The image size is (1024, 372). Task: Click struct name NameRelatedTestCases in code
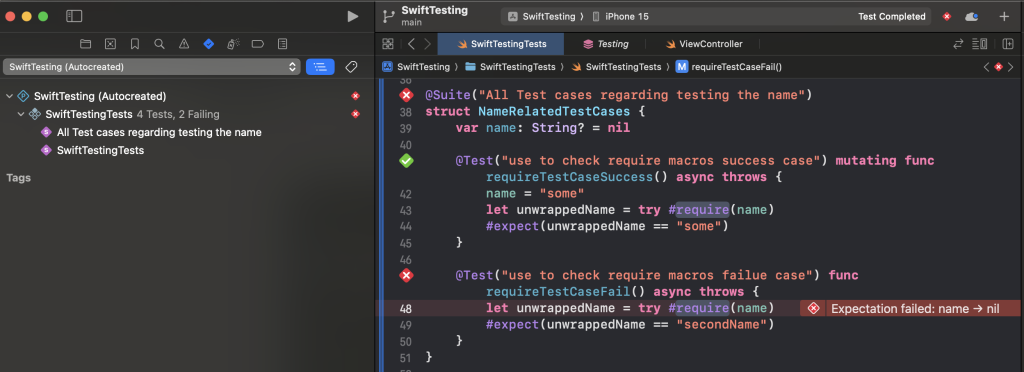pyautogui.click(x=554, y=112)
